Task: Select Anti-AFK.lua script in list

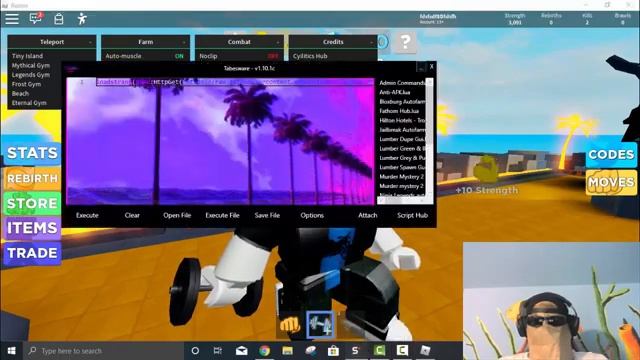Action: point(395,92)
